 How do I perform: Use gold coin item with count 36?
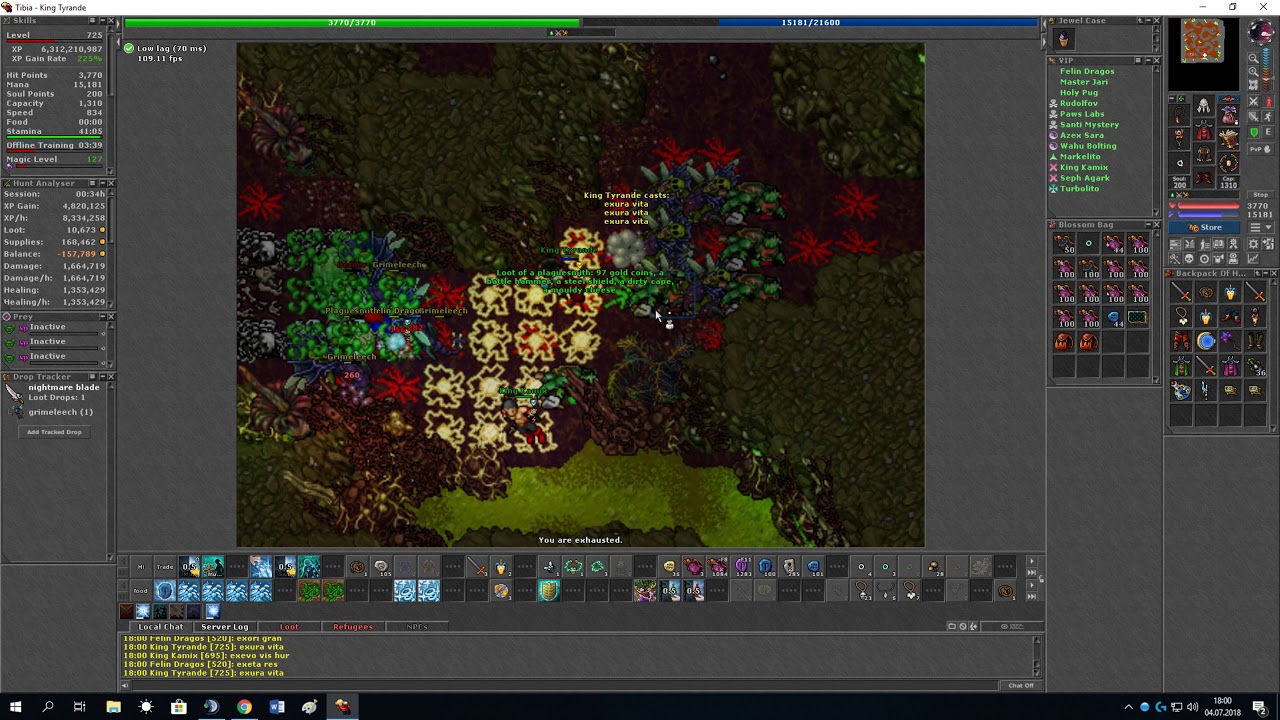click(x=670, y=567)
